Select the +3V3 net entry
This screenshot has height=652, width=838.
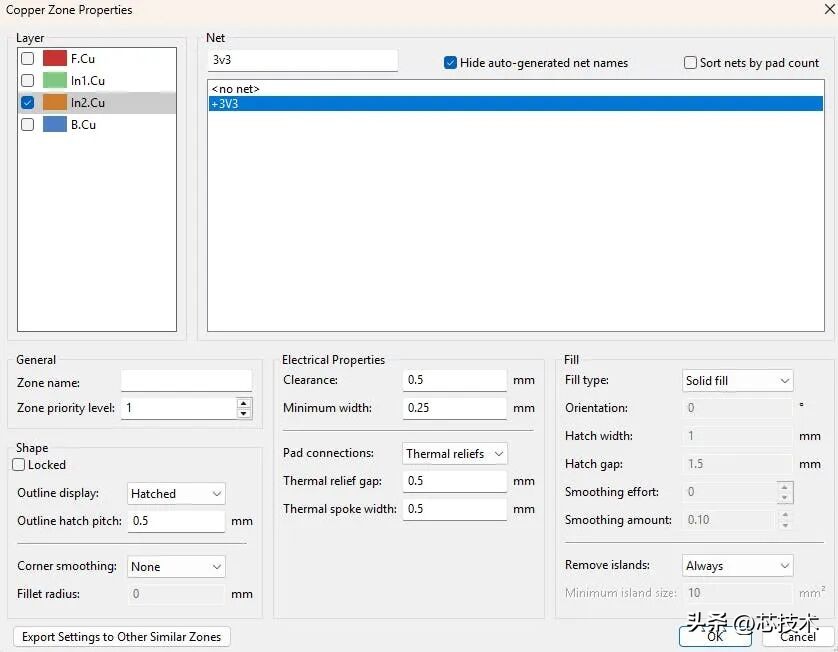point(515,104)
